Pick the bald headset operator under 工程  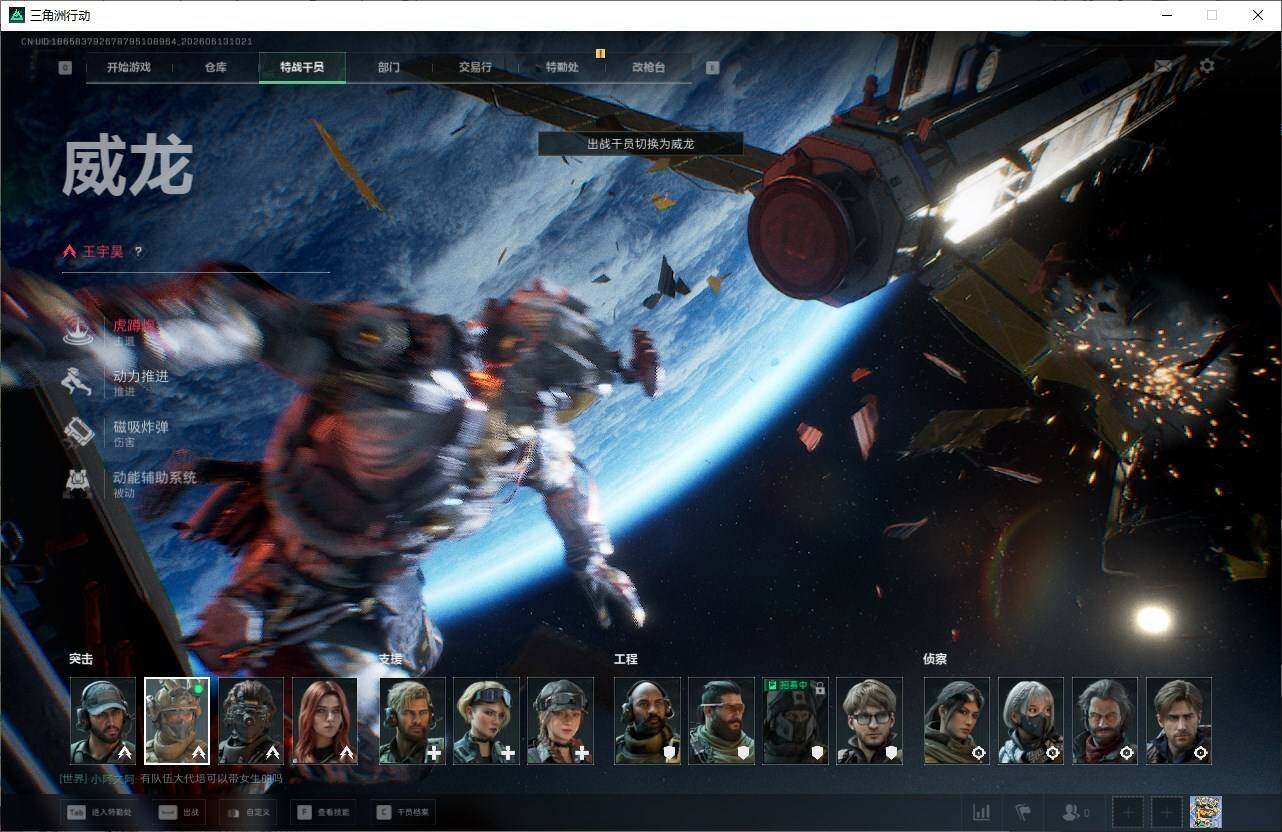coord(648,721)
